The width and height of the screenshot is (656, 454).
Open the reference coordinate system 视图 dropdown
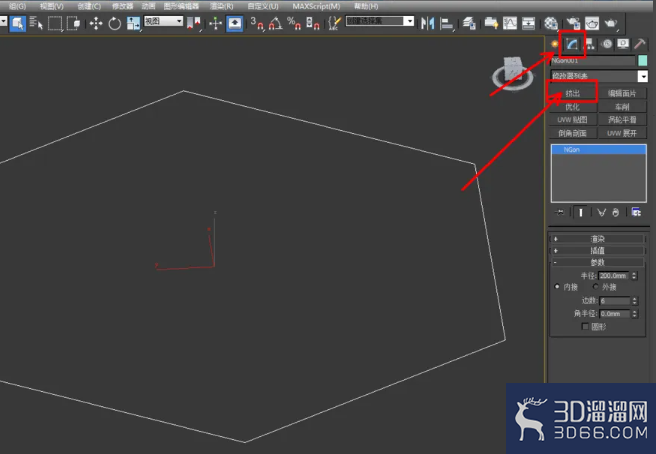164,21
